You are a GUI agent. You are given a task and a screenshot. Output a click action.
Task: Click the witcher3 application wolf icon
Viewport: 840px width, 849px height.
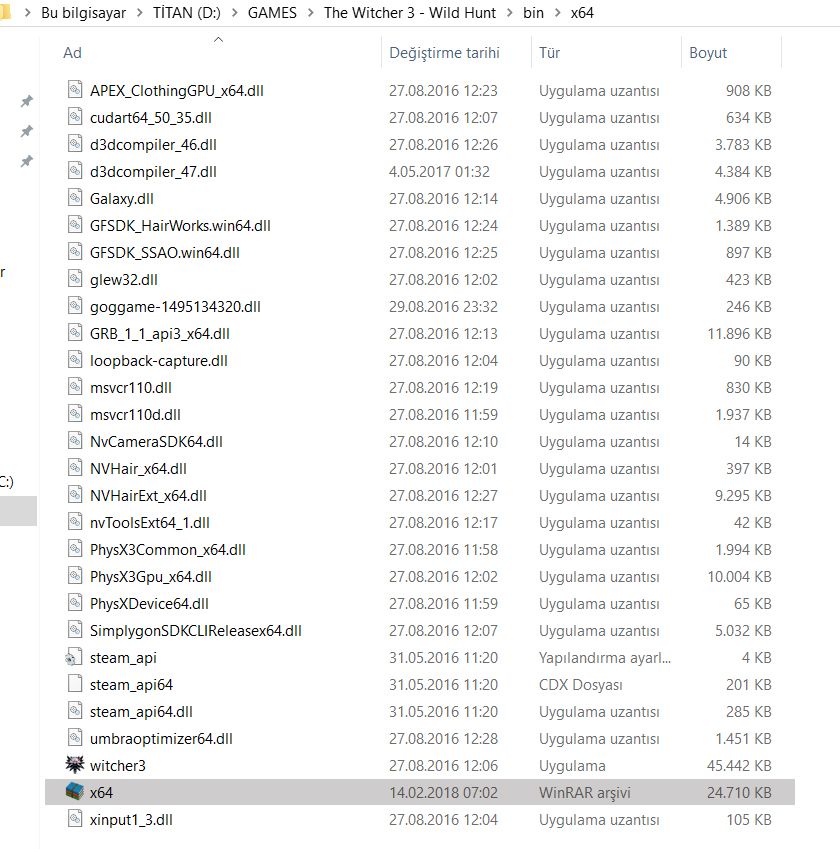click(75, 765)
